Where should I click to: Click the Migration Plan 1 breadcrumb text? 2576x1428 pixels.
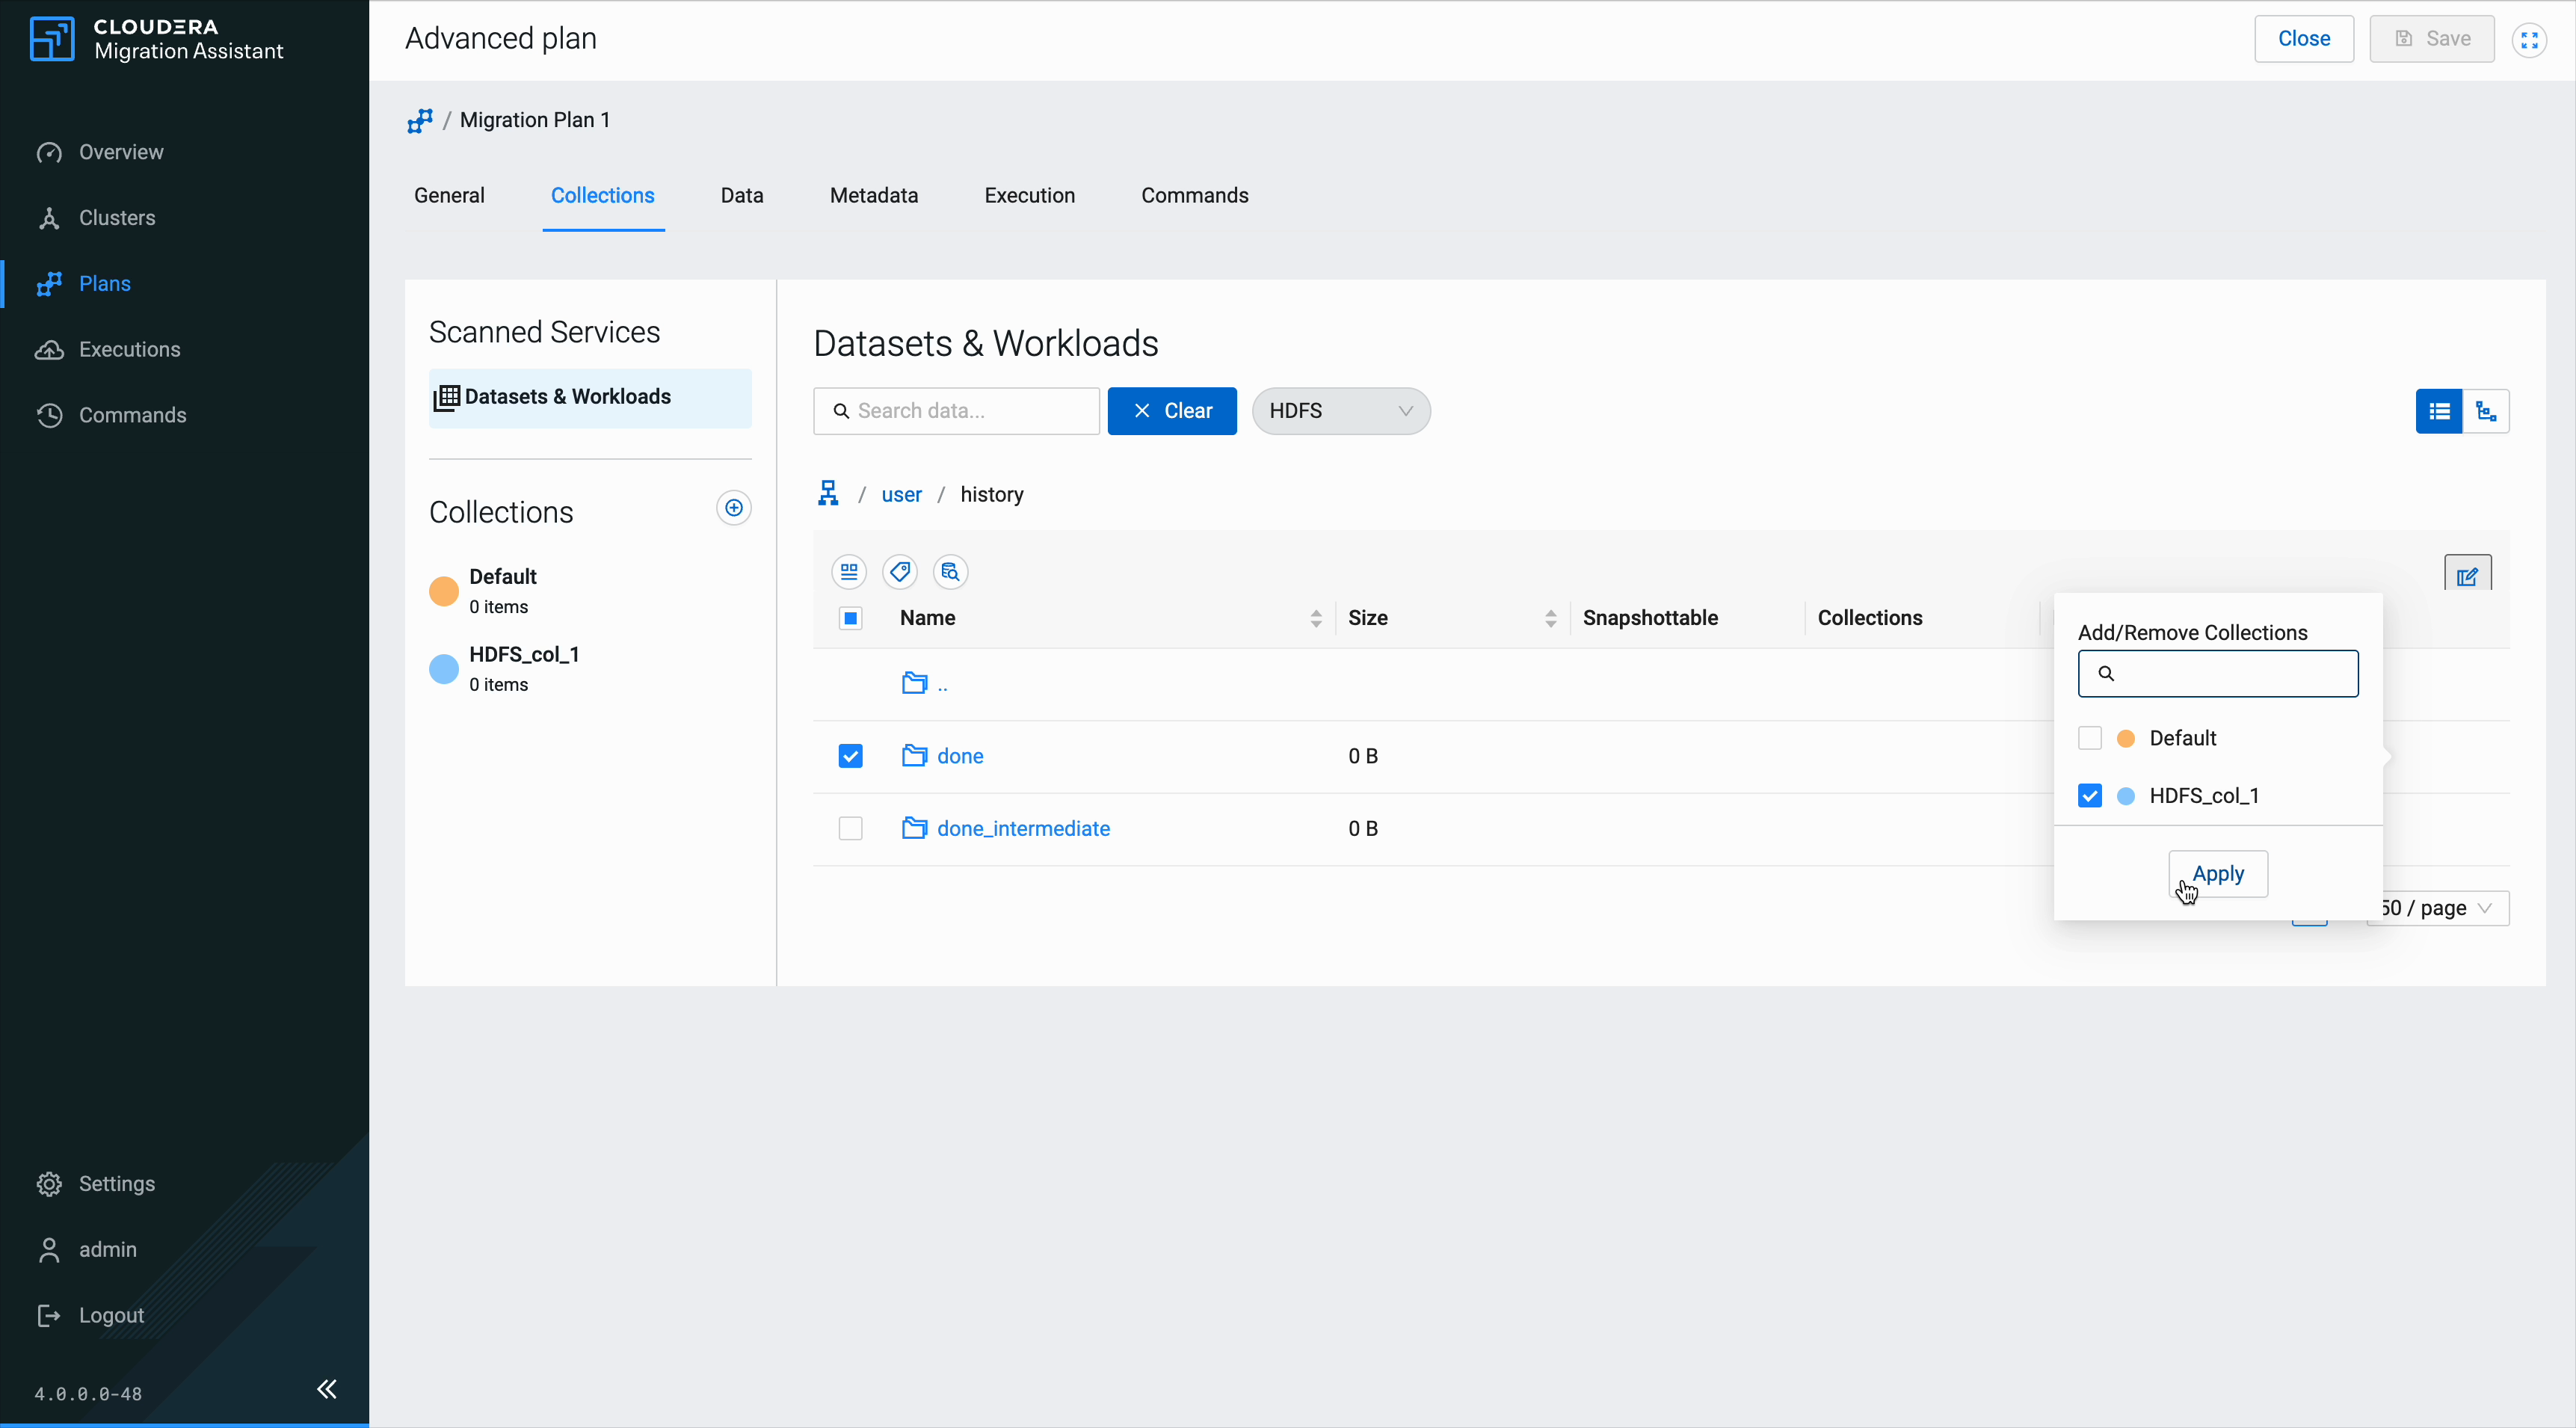[535, 121]
